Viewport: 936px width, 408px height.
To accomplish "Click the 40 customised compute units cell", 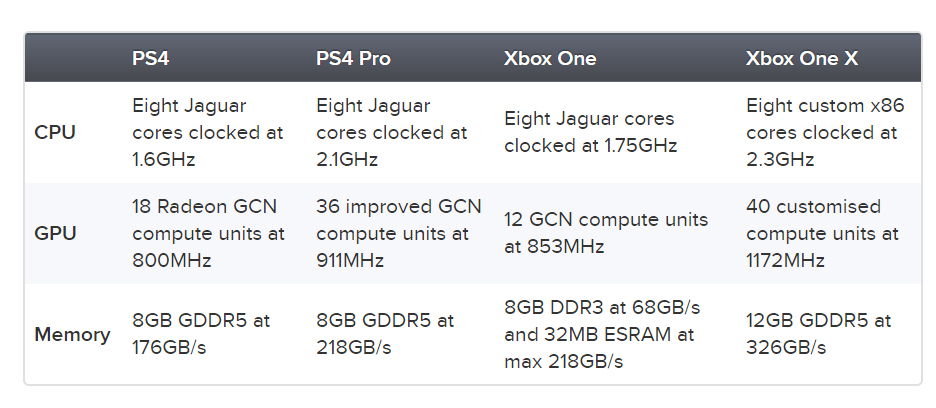I will (822, 234).
